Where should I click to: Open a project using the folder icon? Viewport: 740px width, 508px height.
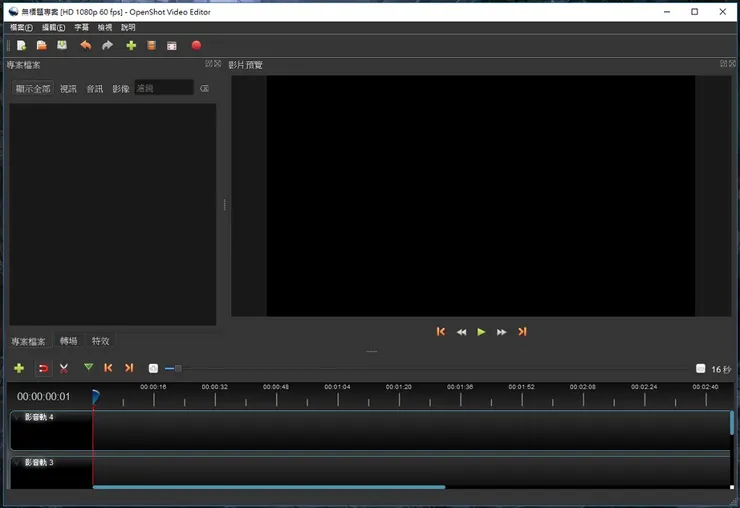click(x=42, y=45)
